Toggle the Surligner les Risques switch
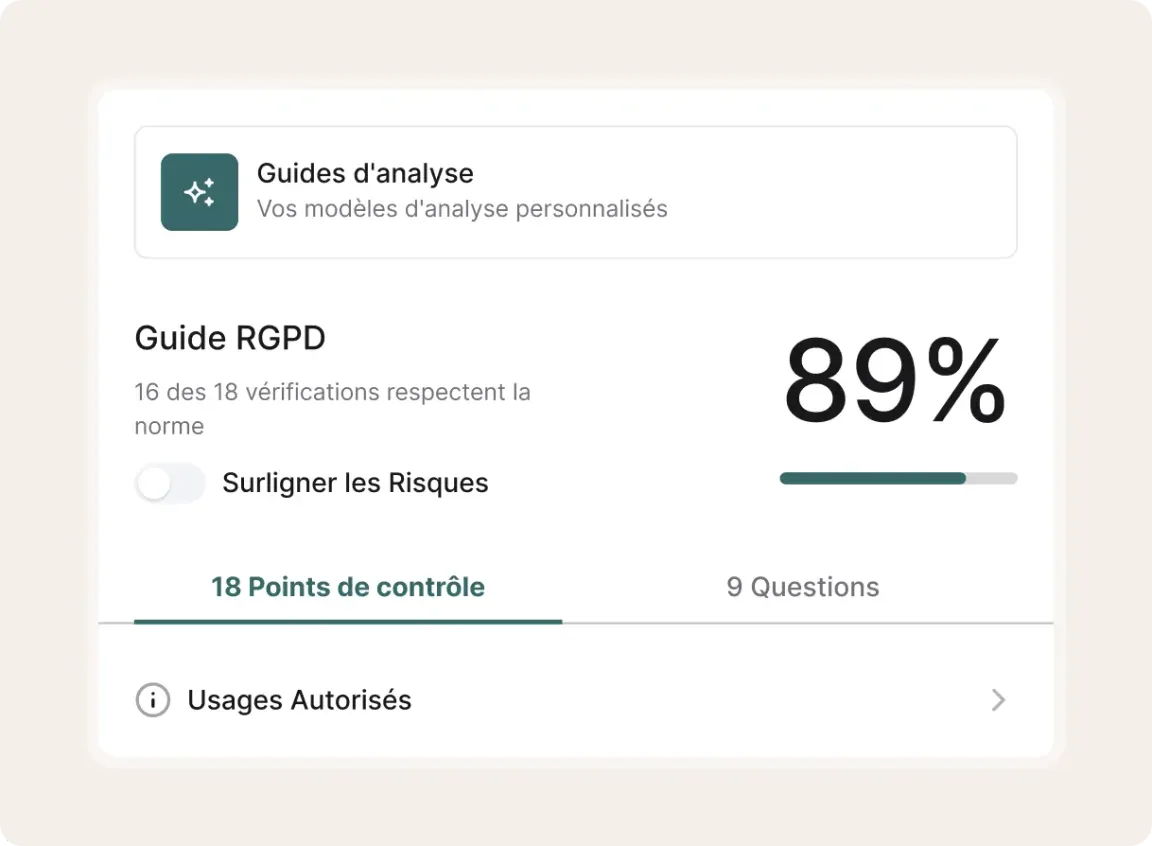 [169, 484]
